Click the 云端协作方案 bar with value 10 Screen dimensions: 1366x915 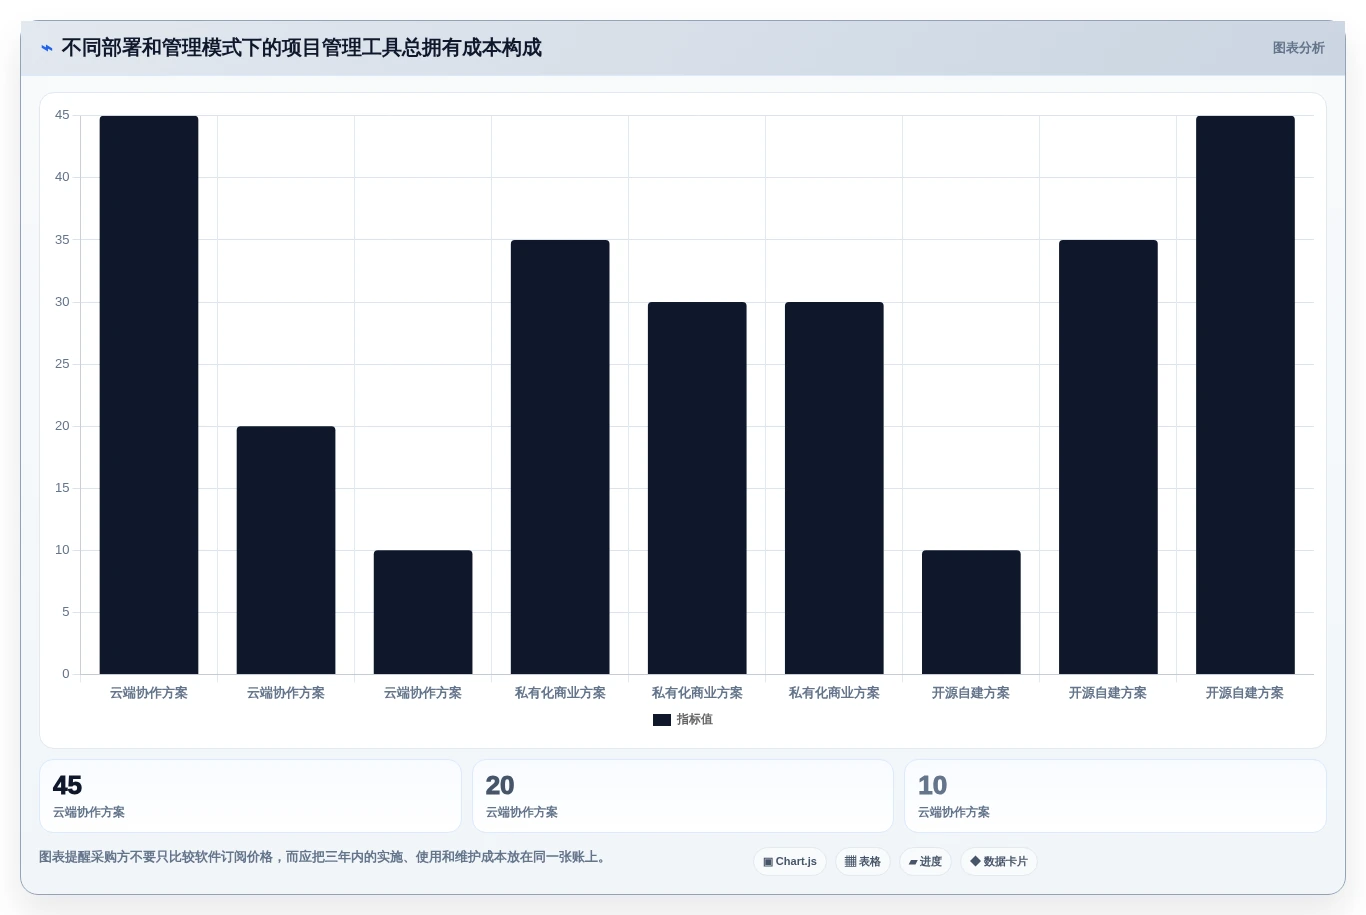tap(423, 612)
